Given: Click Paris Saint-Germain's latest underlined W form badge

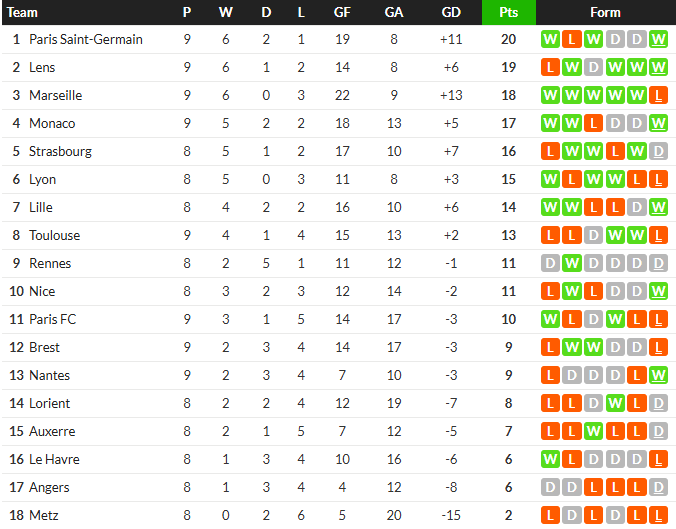Looking at the screenshot, I should tap(658, 39).
